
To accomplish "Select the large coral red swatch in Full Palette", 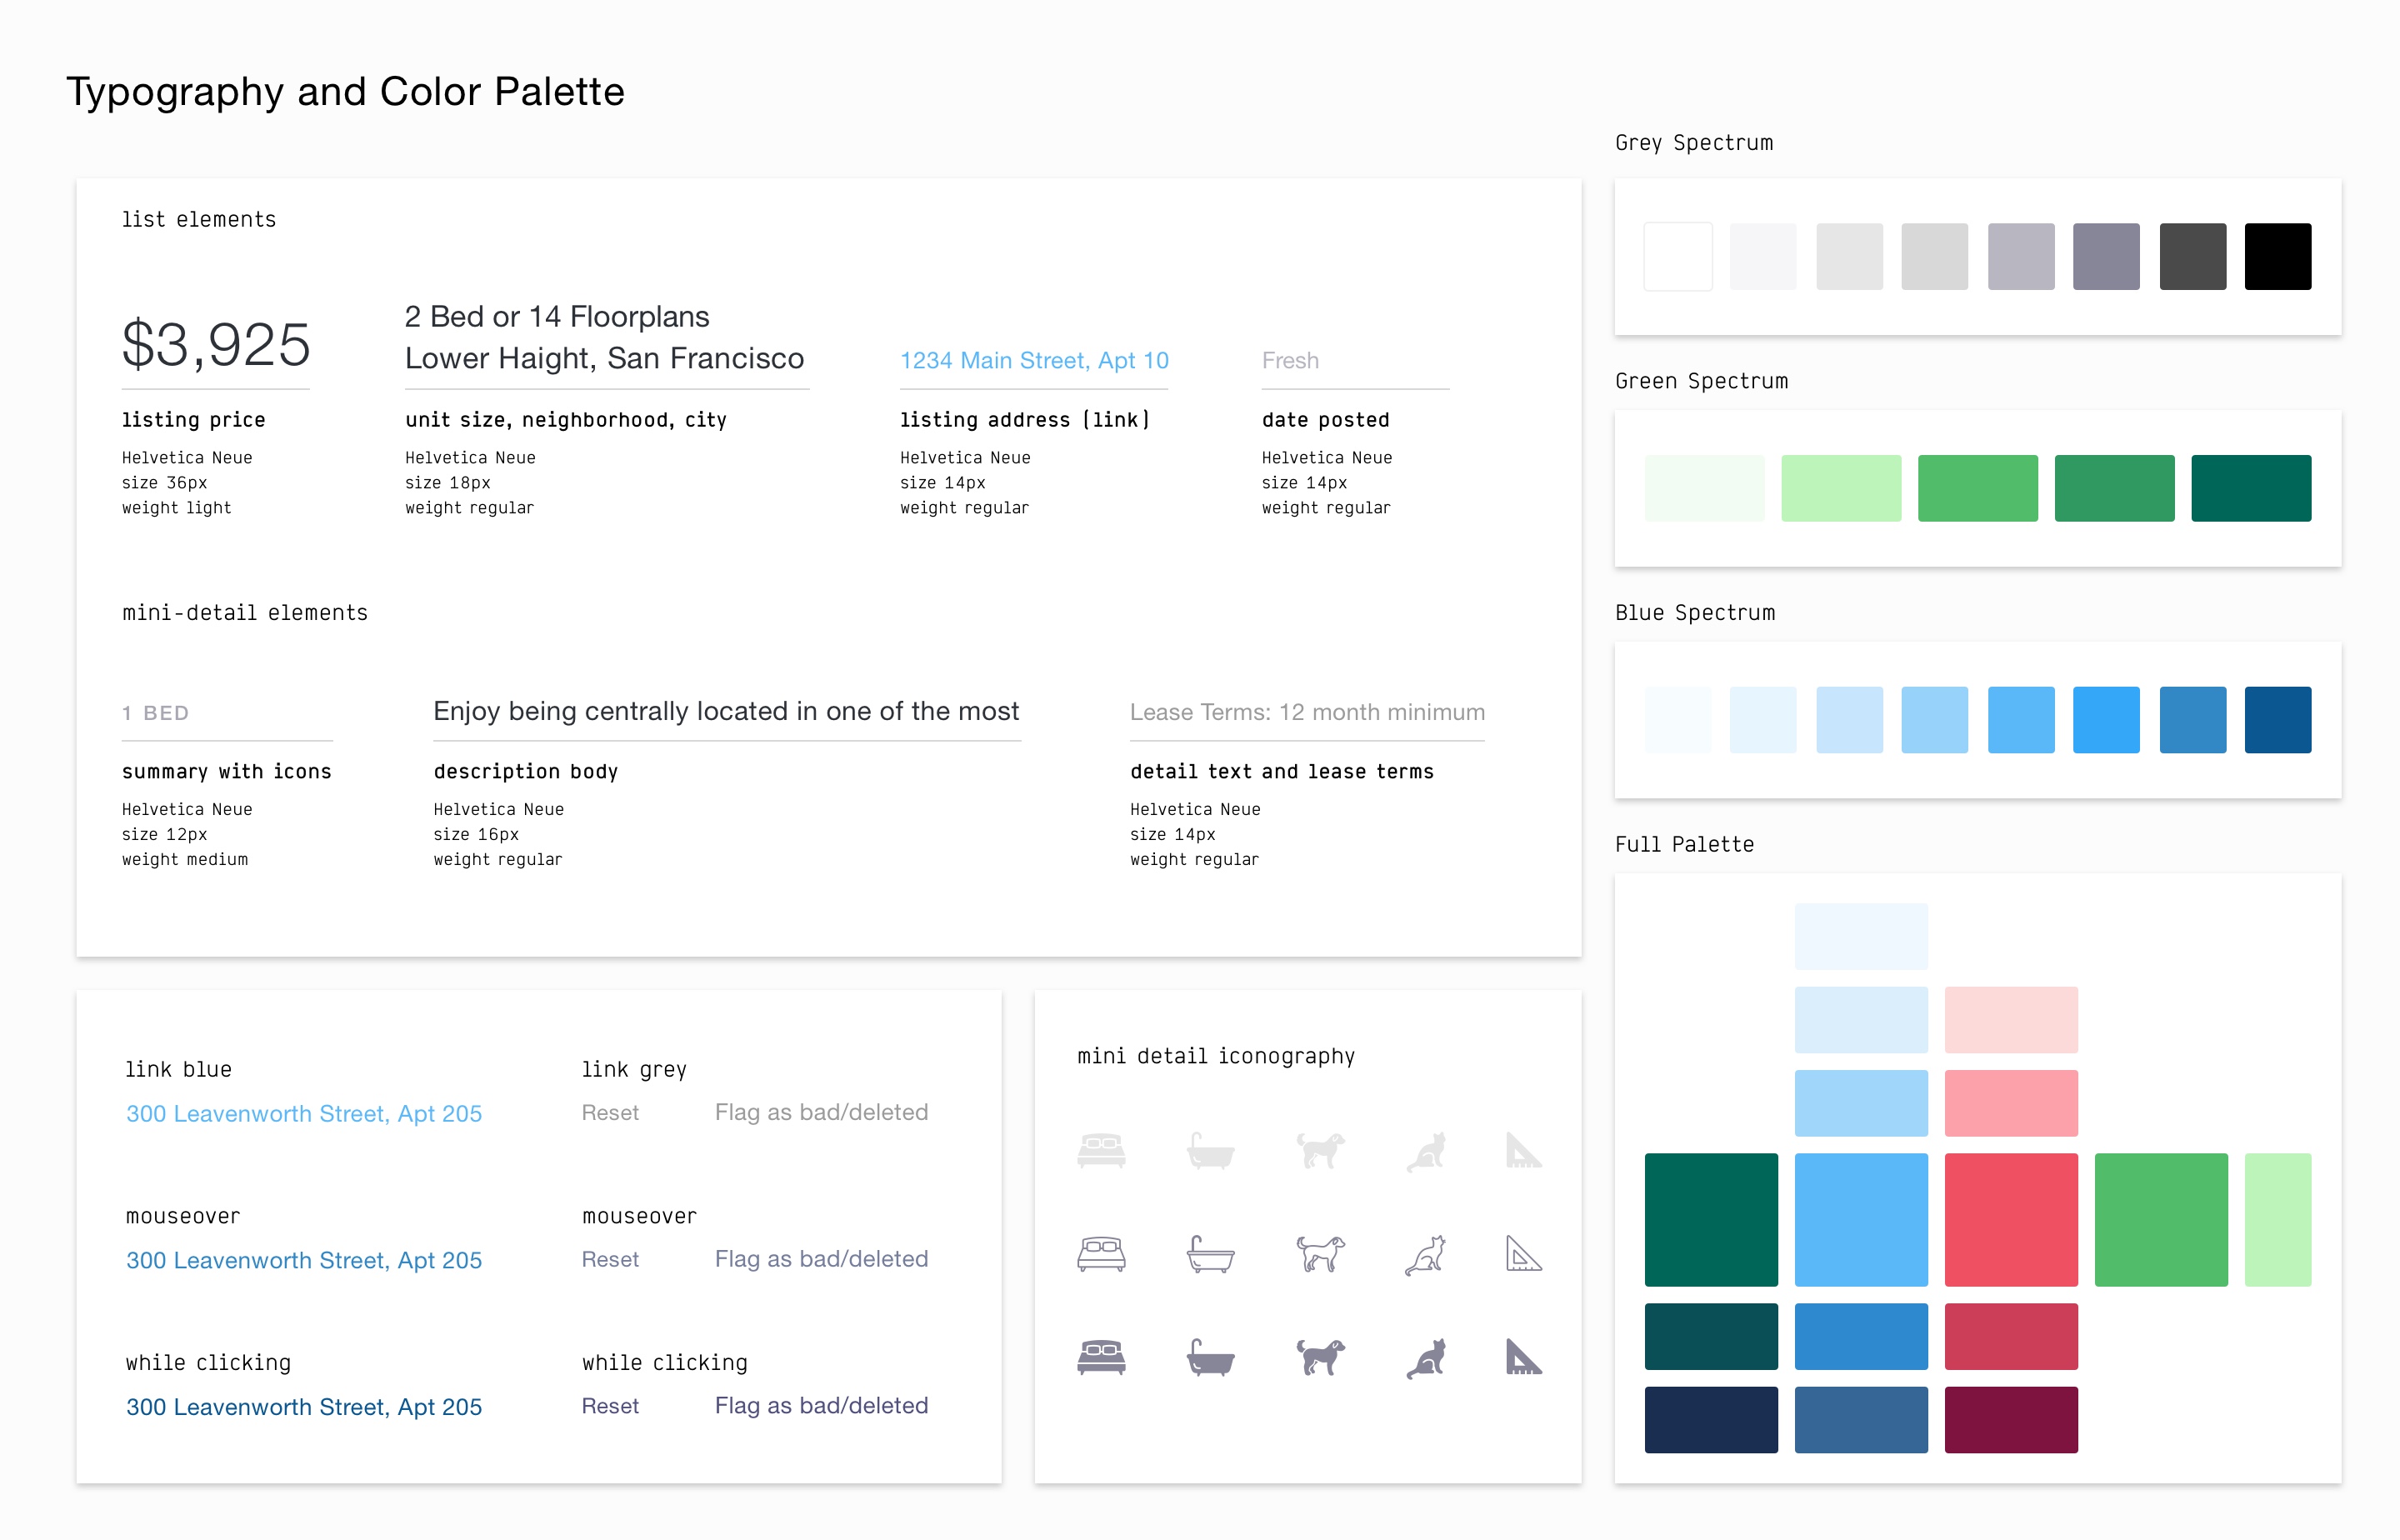I will point(2011,1219).
